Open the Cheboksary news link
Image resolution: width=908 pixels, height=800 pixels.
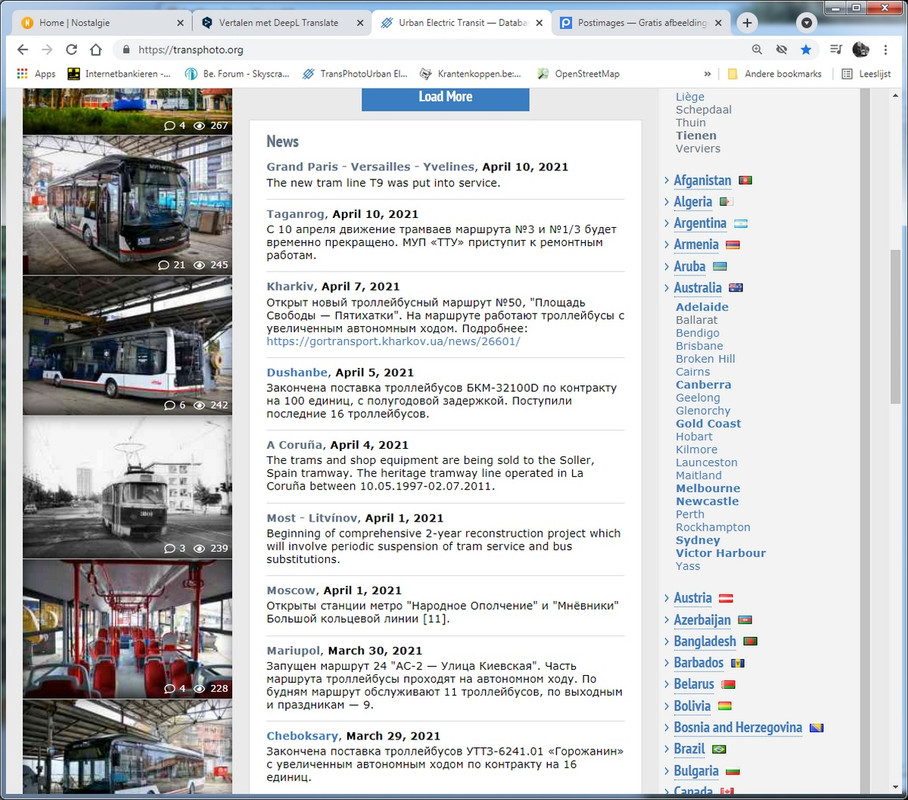(302, 736)
